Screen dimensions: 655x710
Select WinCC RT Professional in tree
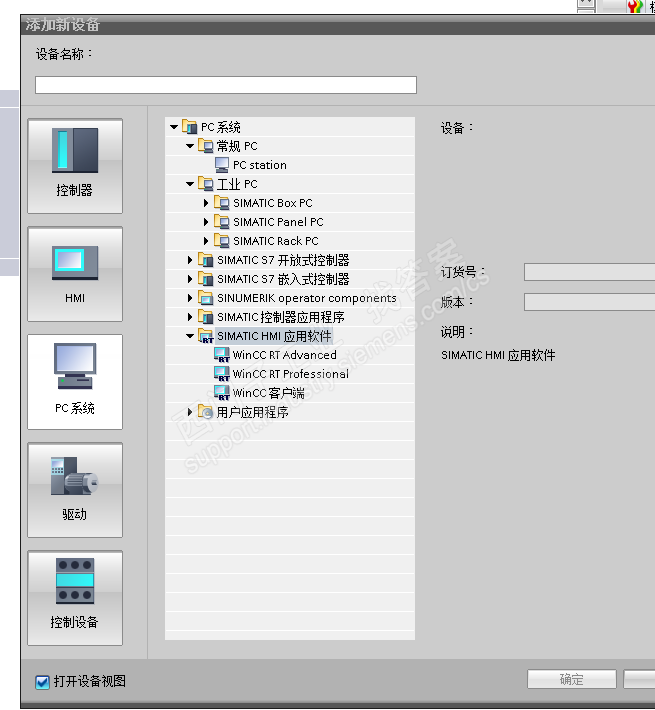click(291, 374)
